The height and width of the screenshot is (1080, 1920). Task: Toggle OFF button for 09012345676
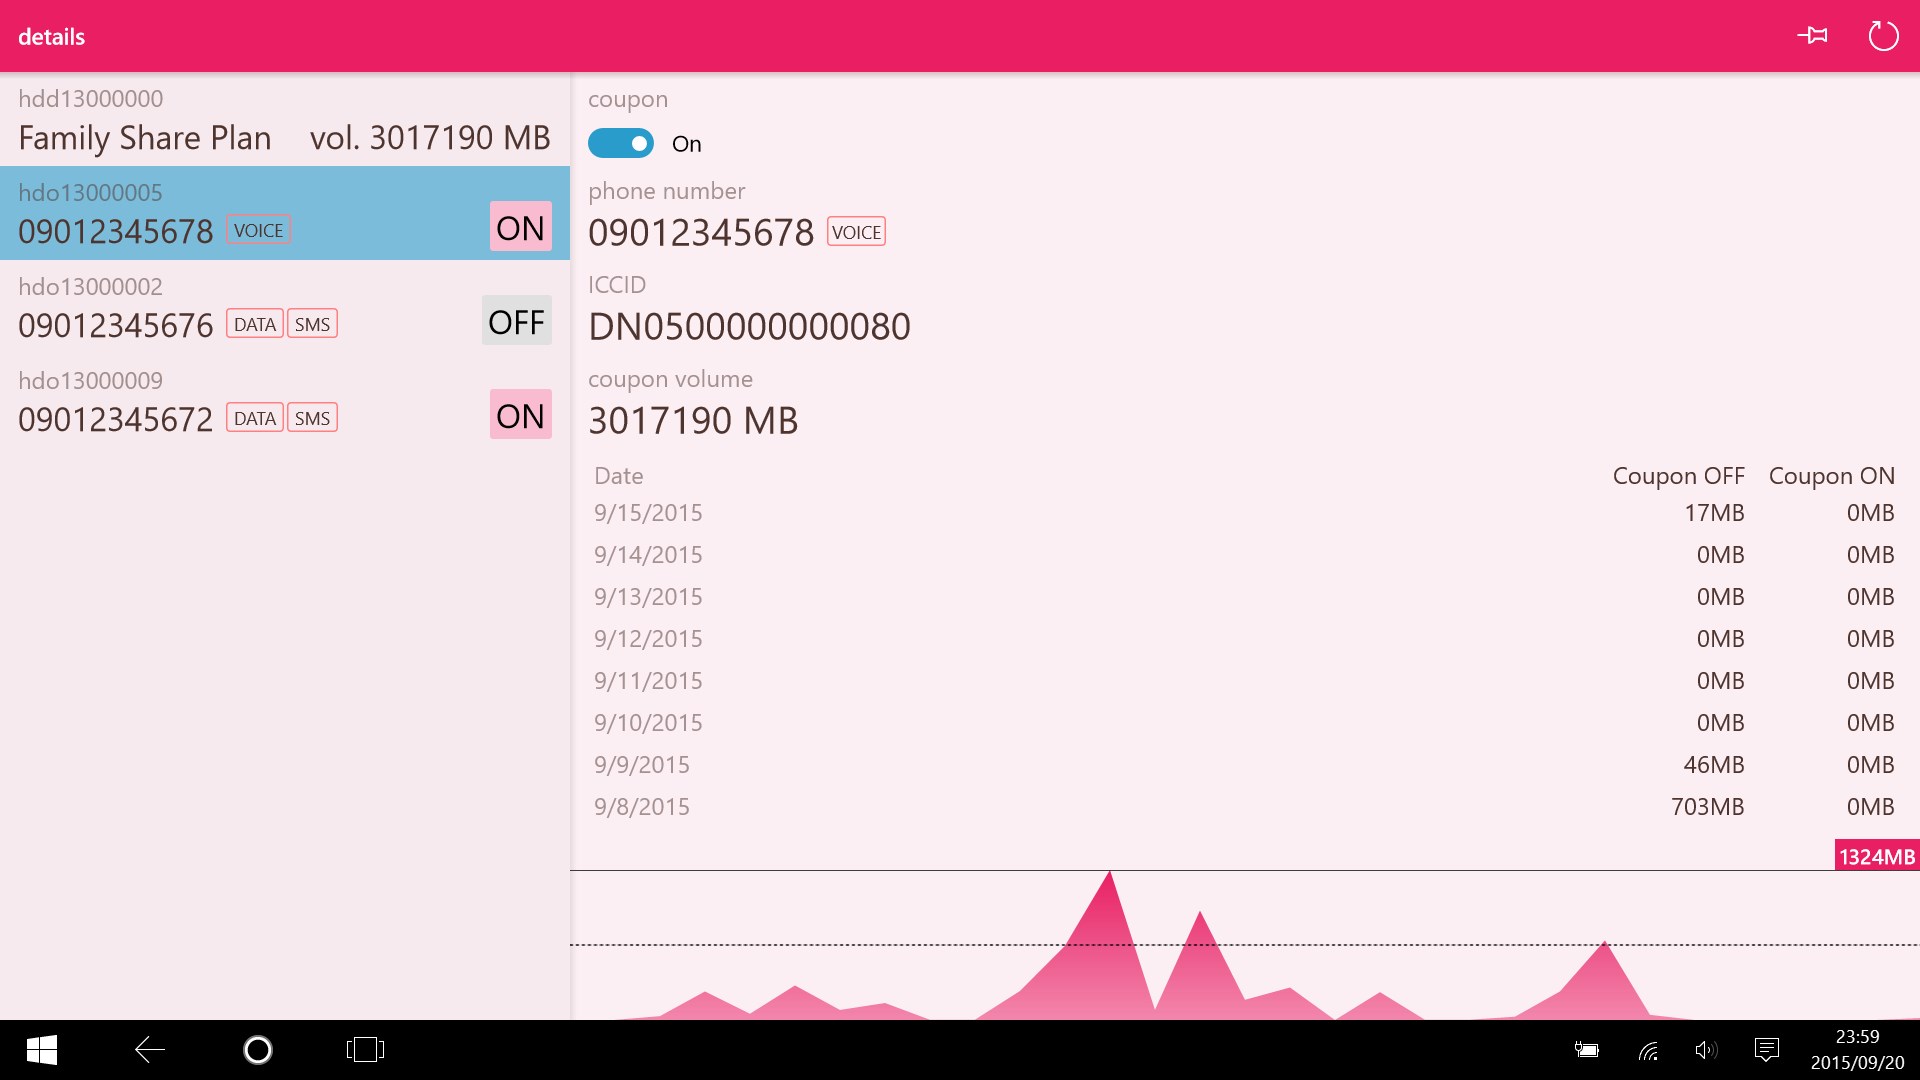(516, 321)
